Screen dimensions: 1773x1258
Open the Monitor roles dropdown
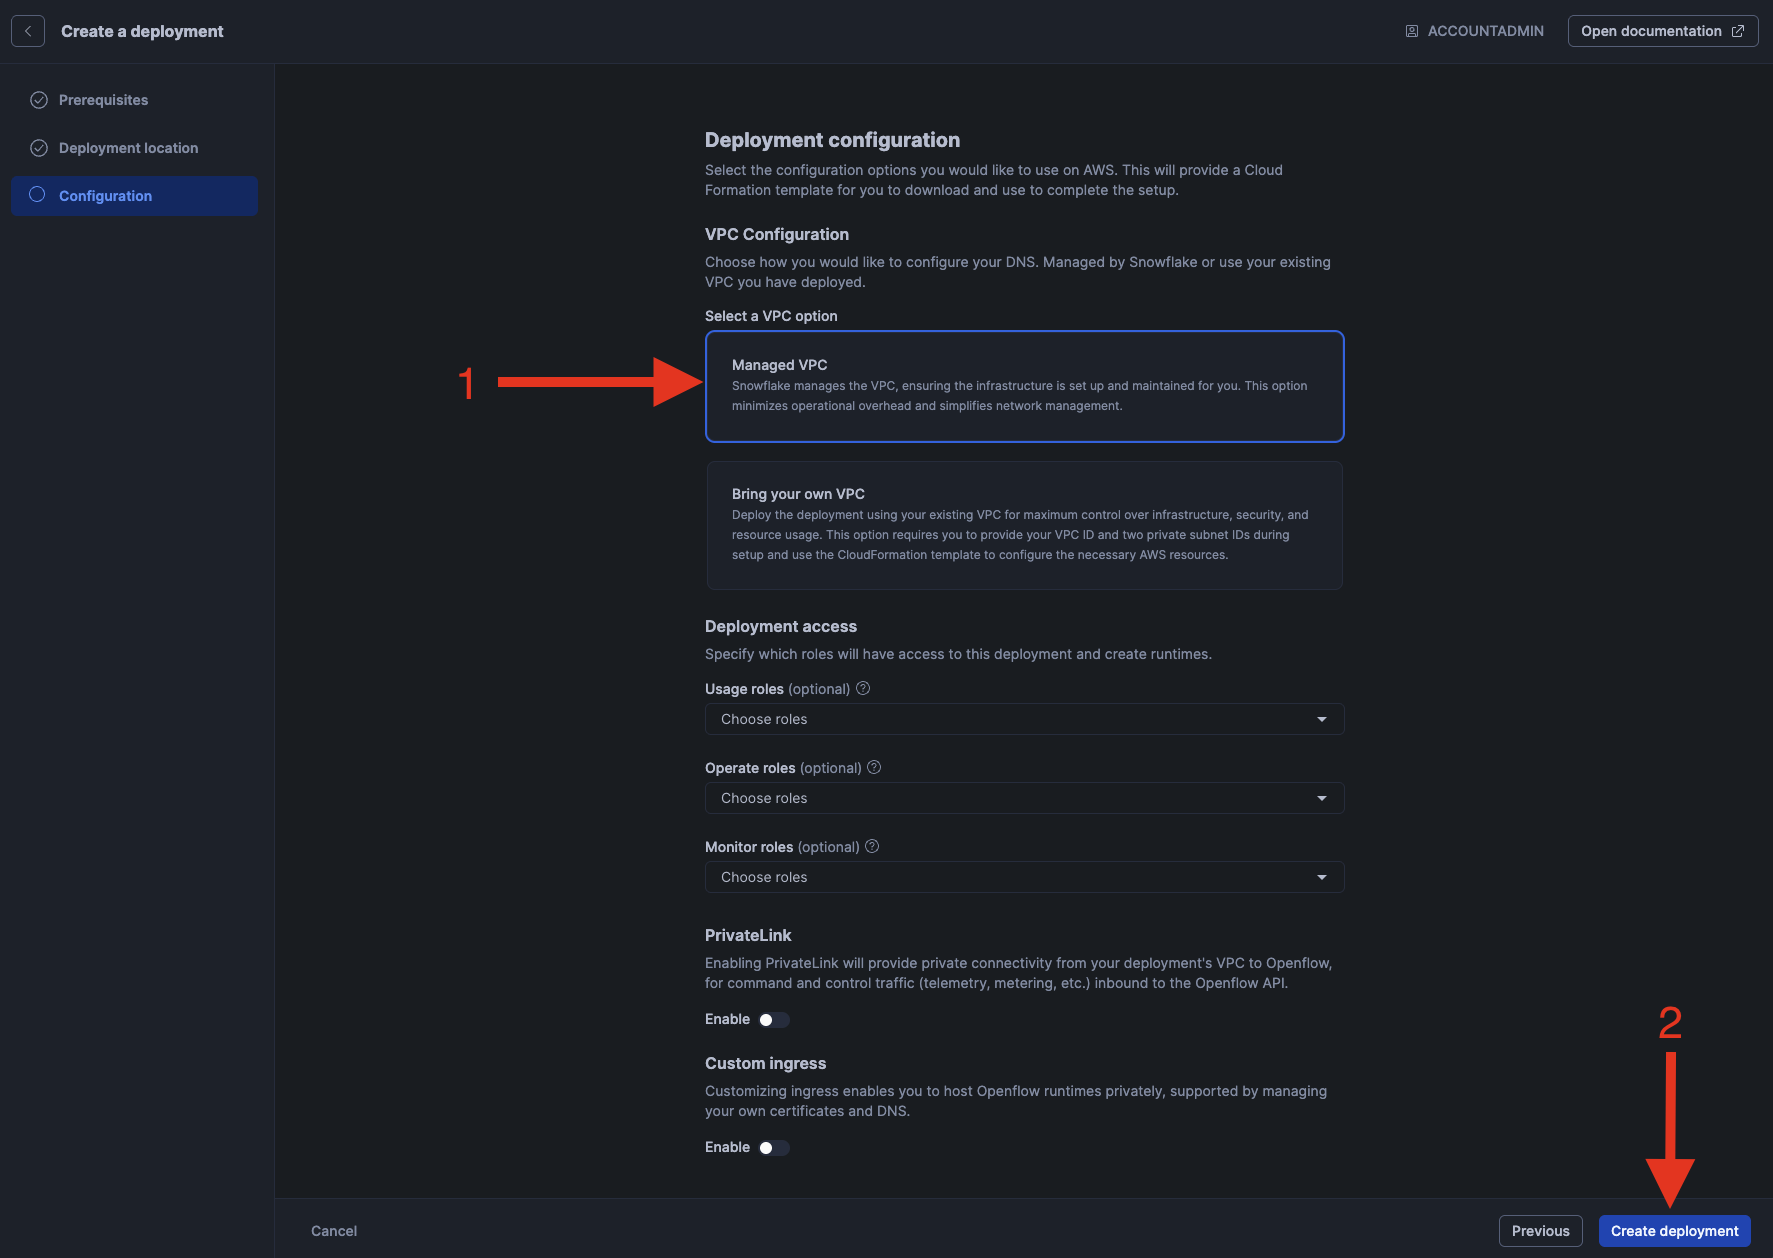[x=1024, y=877]
